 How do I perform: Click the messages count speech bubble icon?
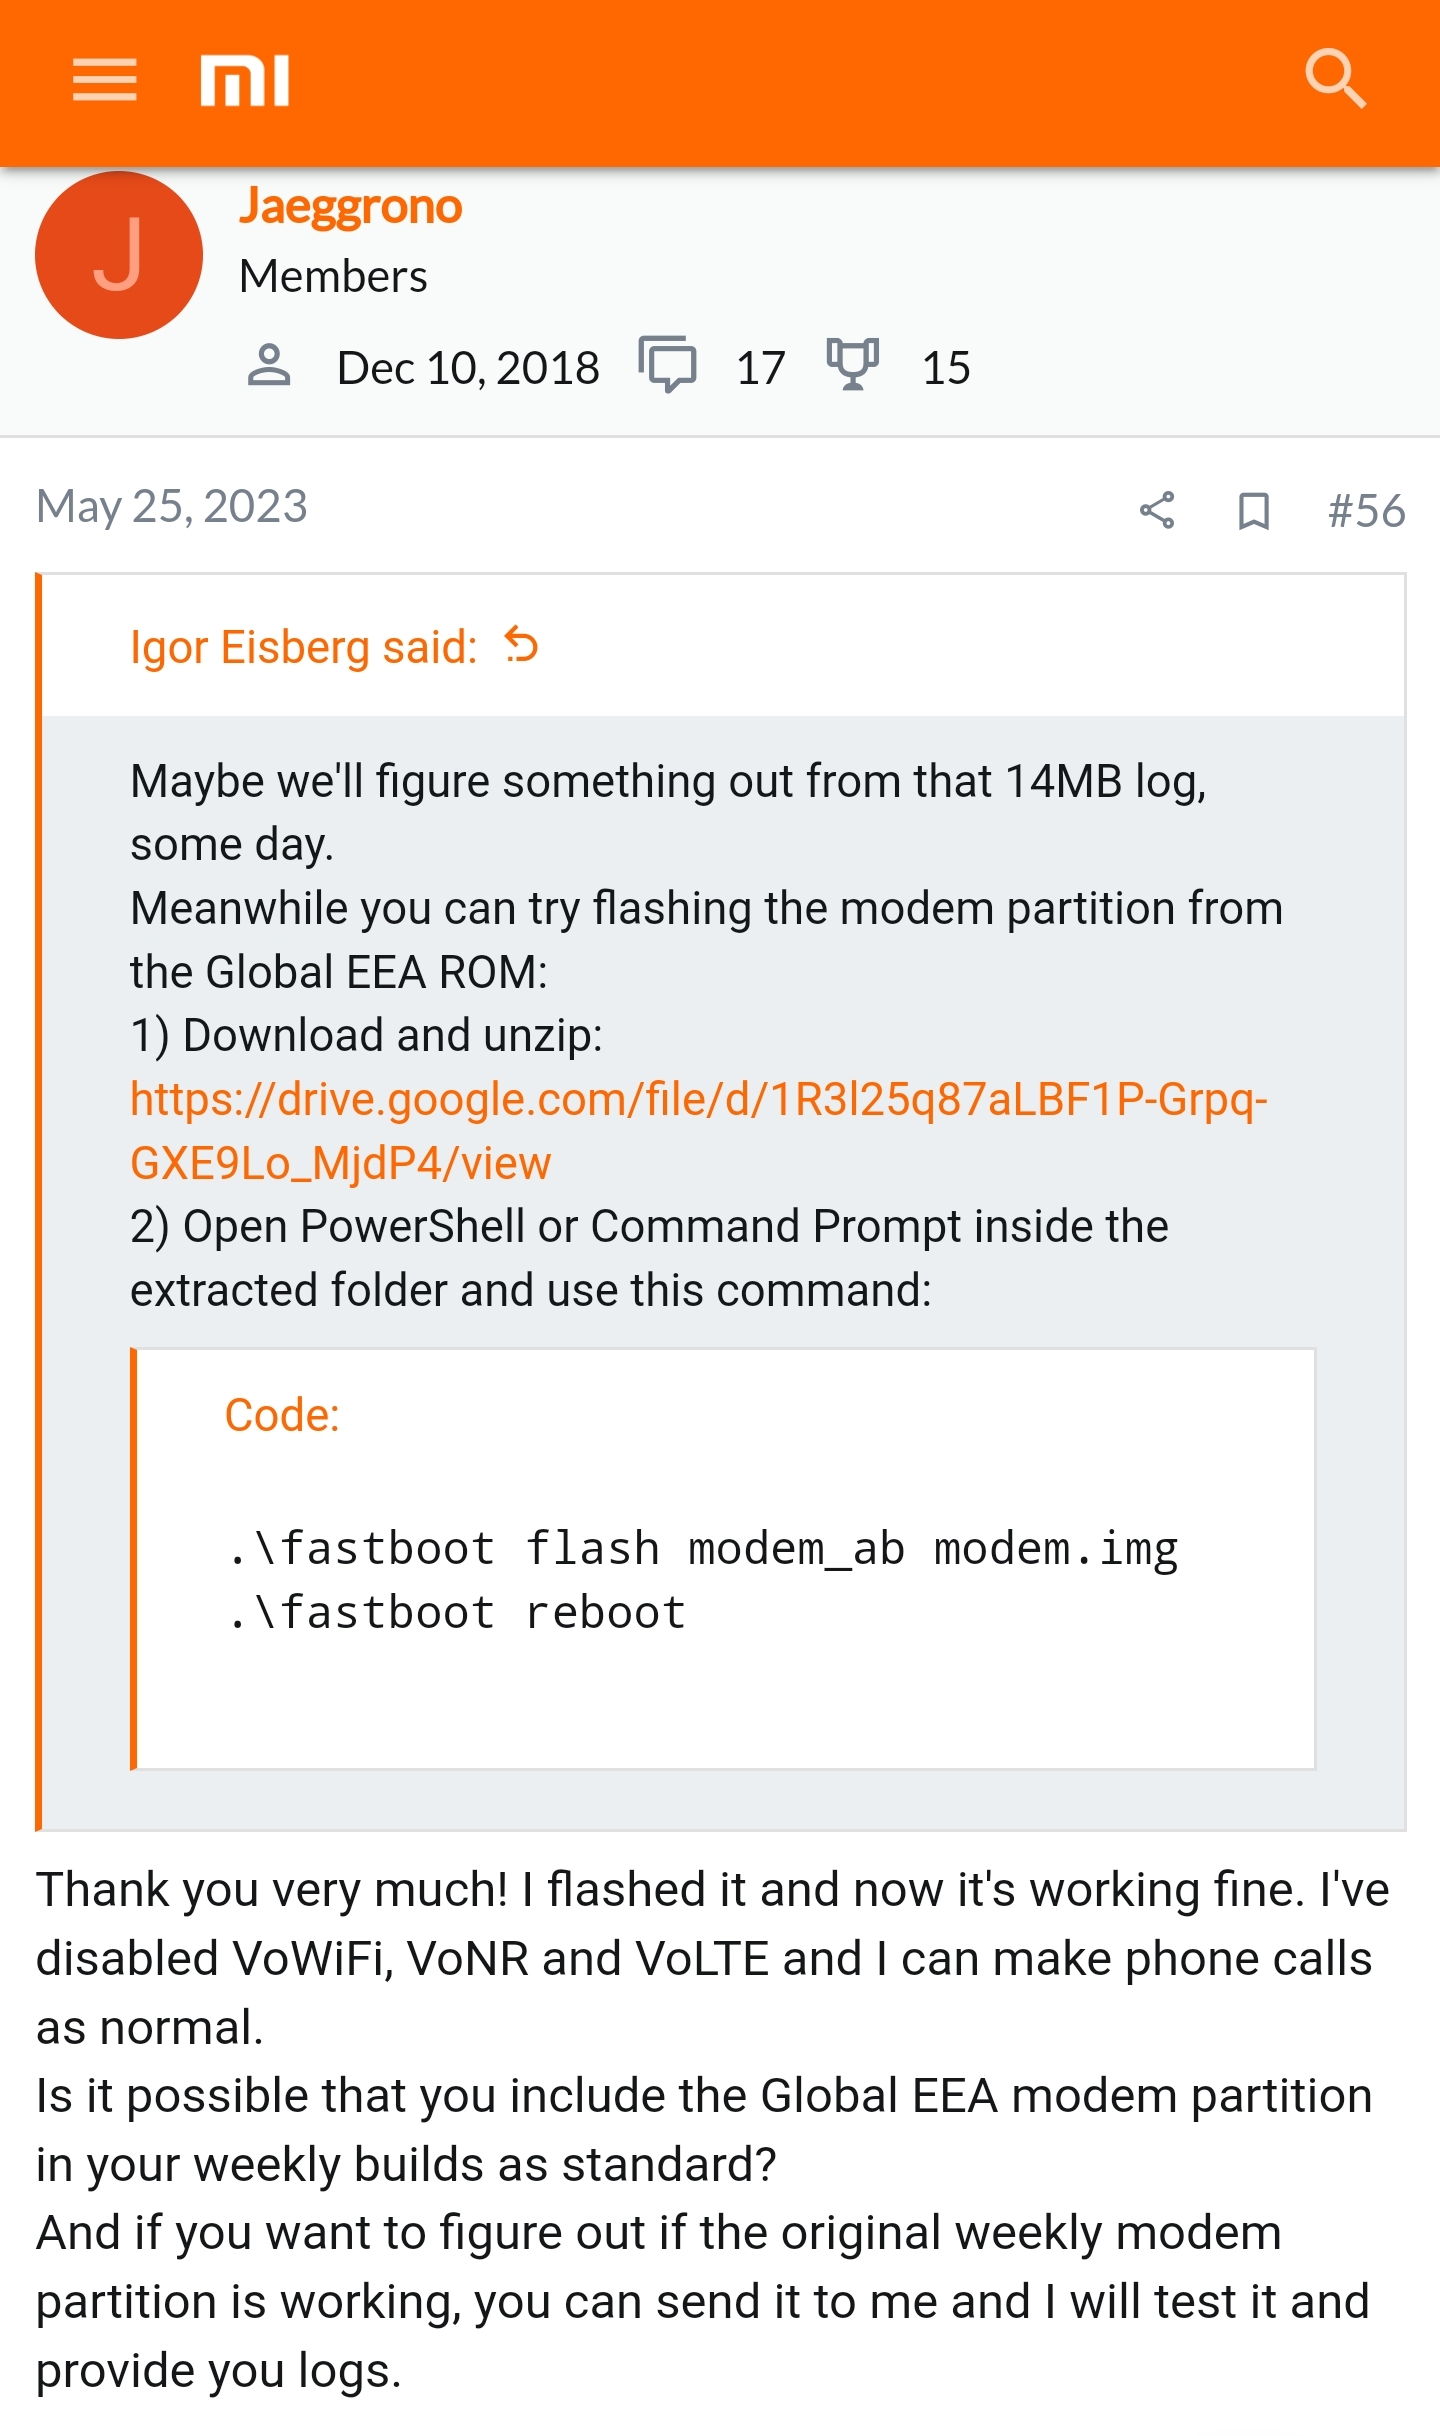(667, 365)
